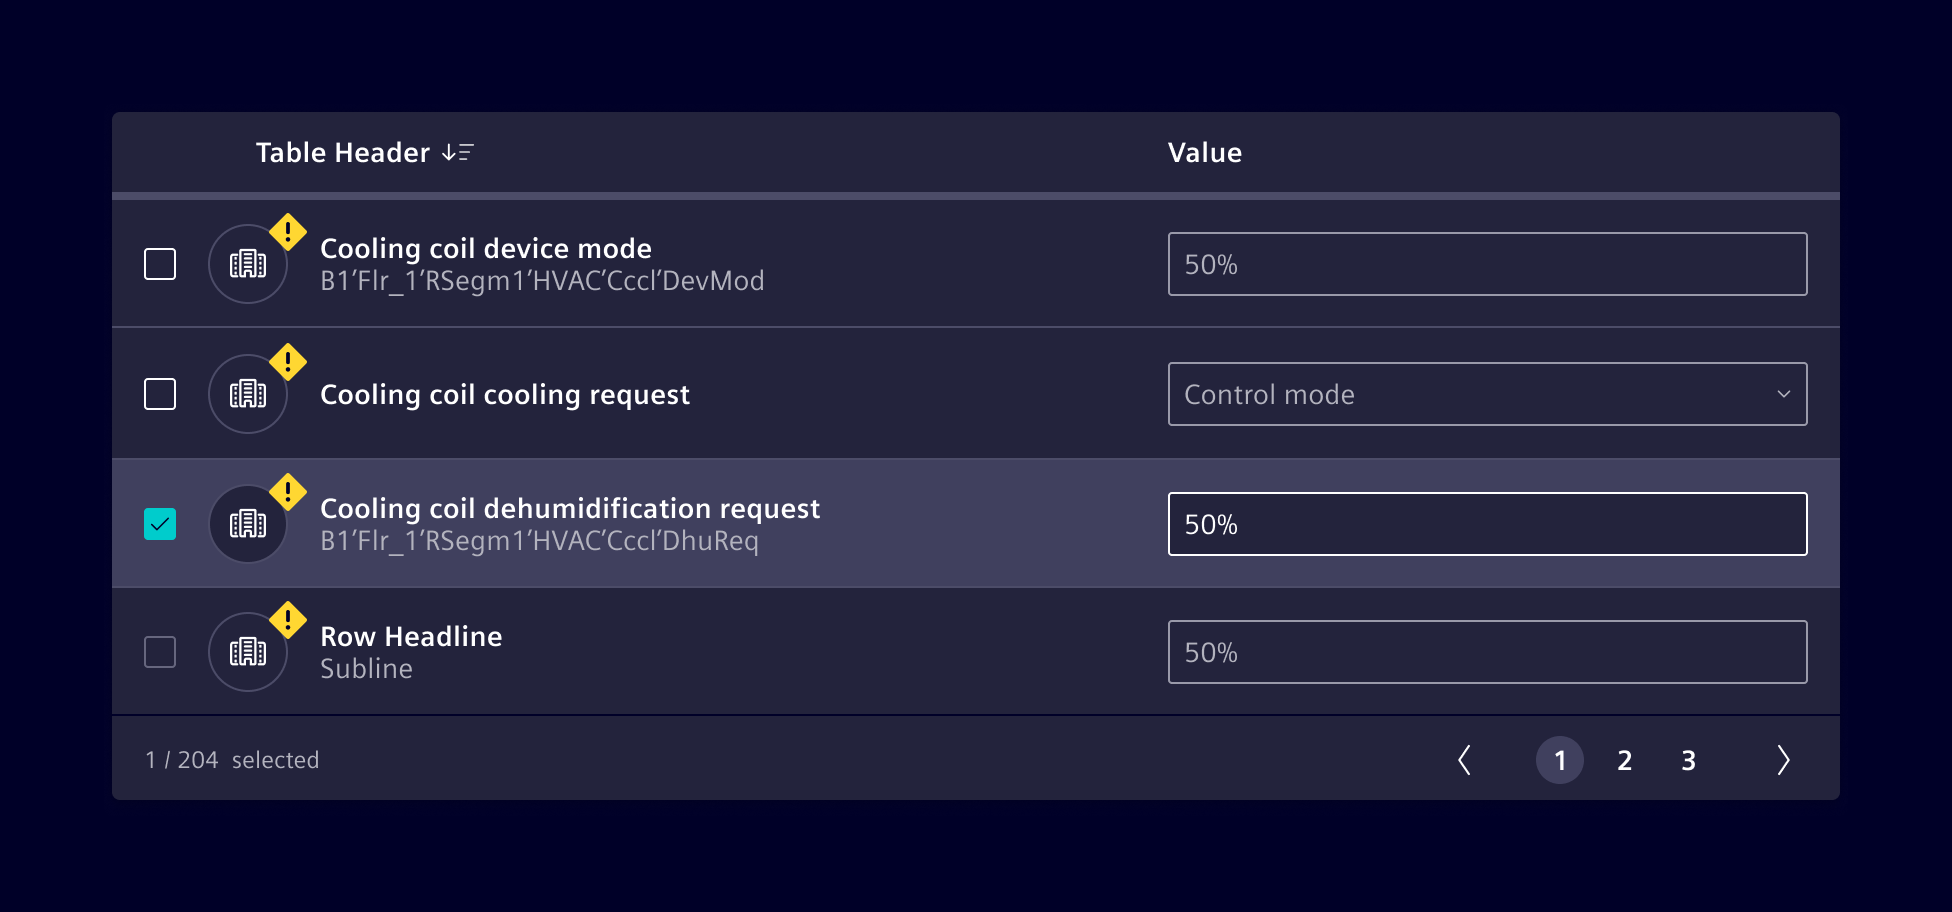
Task: Click the sort icon beside Table Header
Action: (458, 153)
